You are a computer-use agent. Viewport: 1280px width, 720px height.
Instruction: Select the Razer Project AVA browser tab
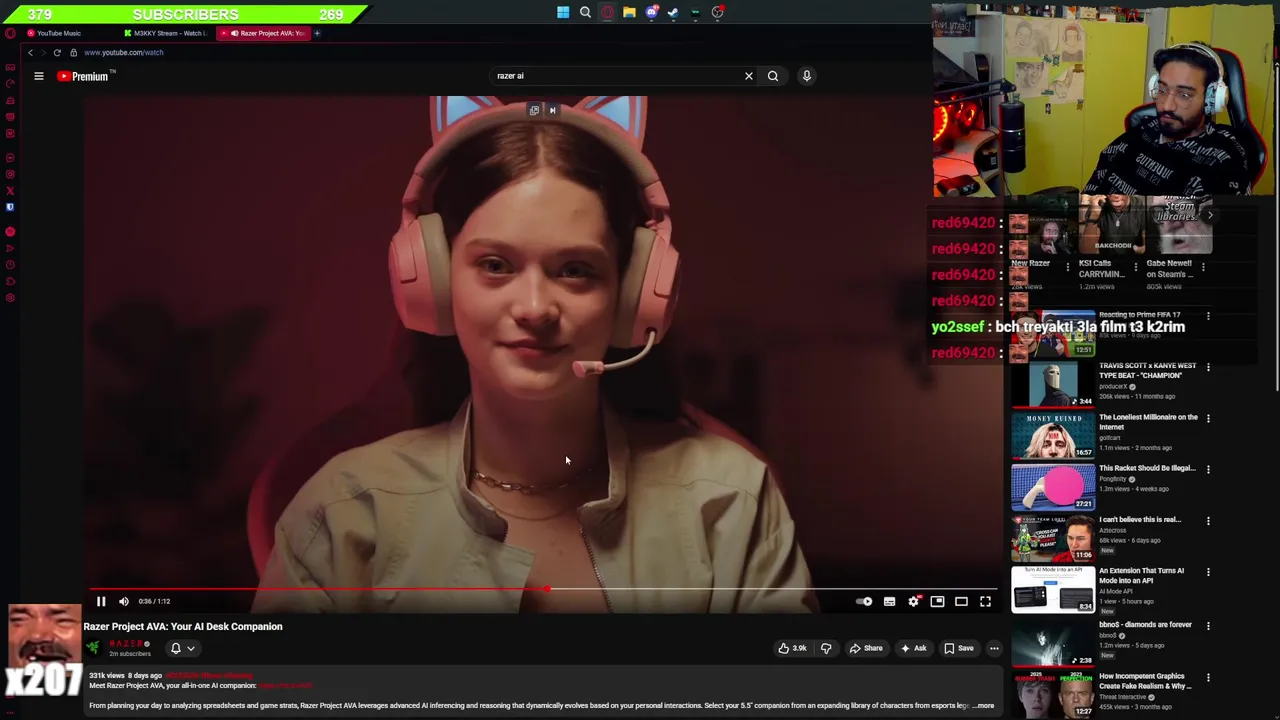coord(265,33)
